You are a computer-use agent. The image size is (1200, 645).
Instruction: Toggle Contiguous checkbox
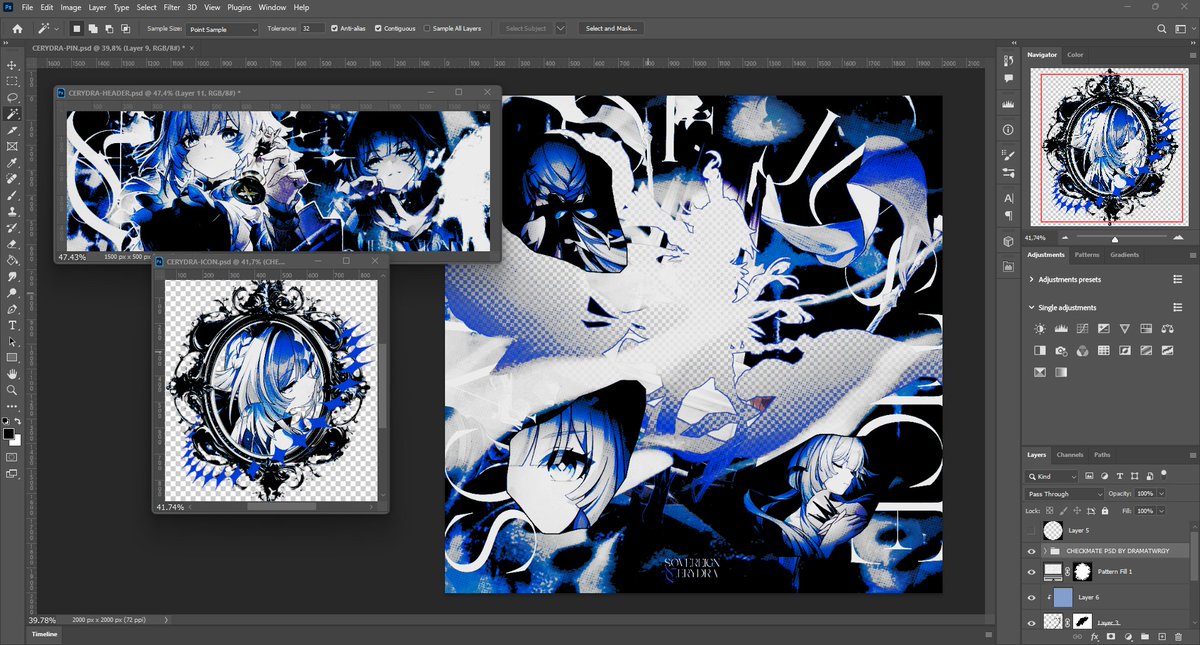(x=378, y=28)
